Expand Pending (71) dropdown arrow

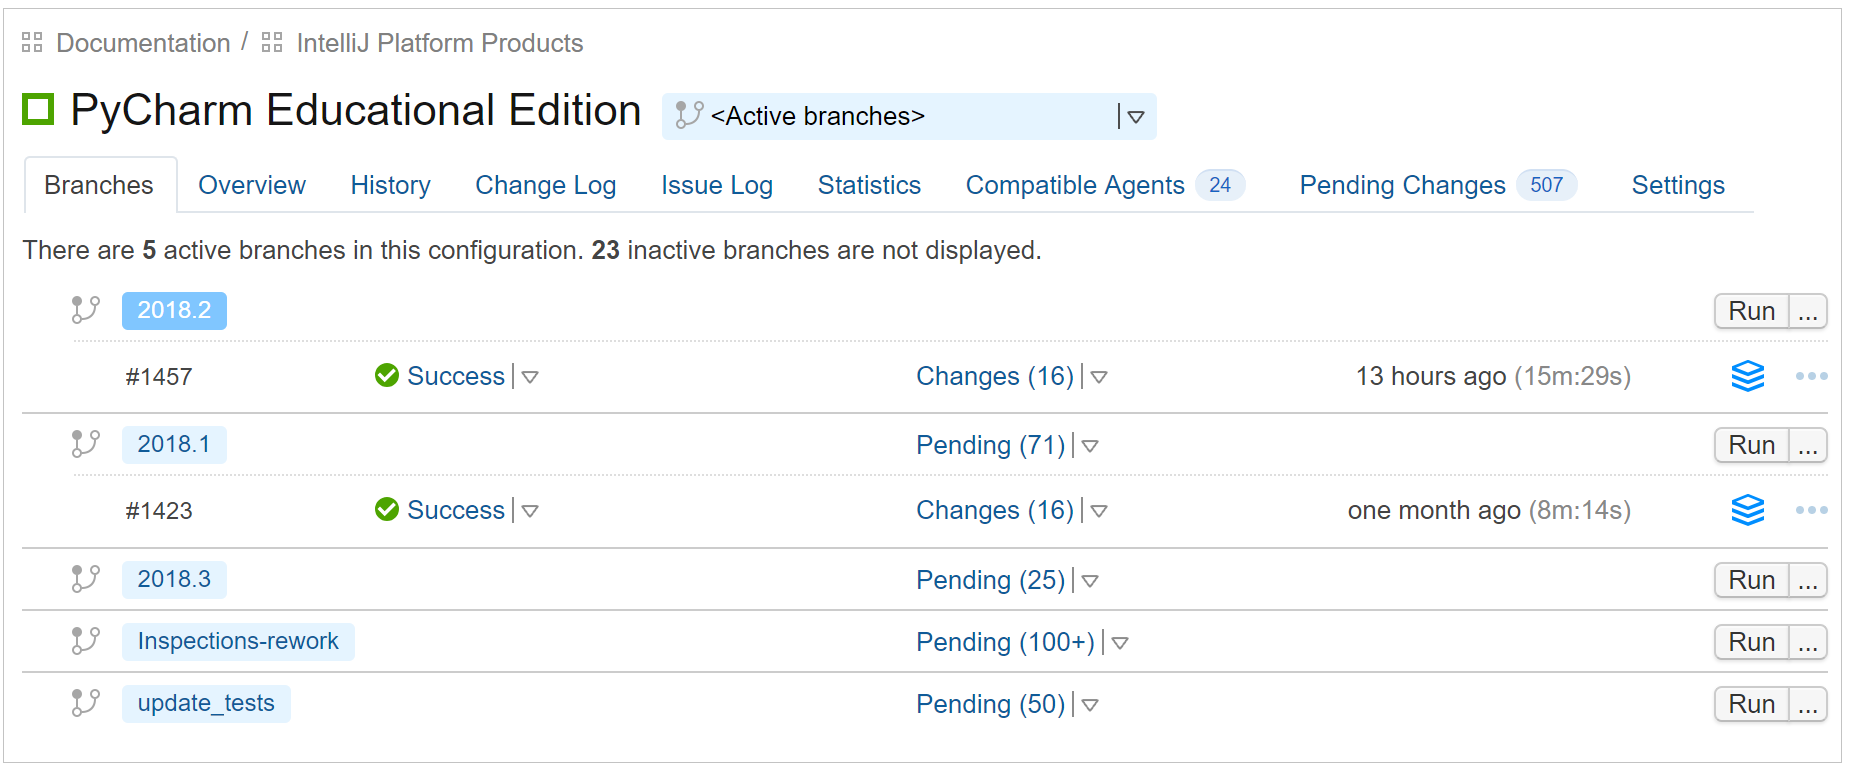[x=1090, y=446]
